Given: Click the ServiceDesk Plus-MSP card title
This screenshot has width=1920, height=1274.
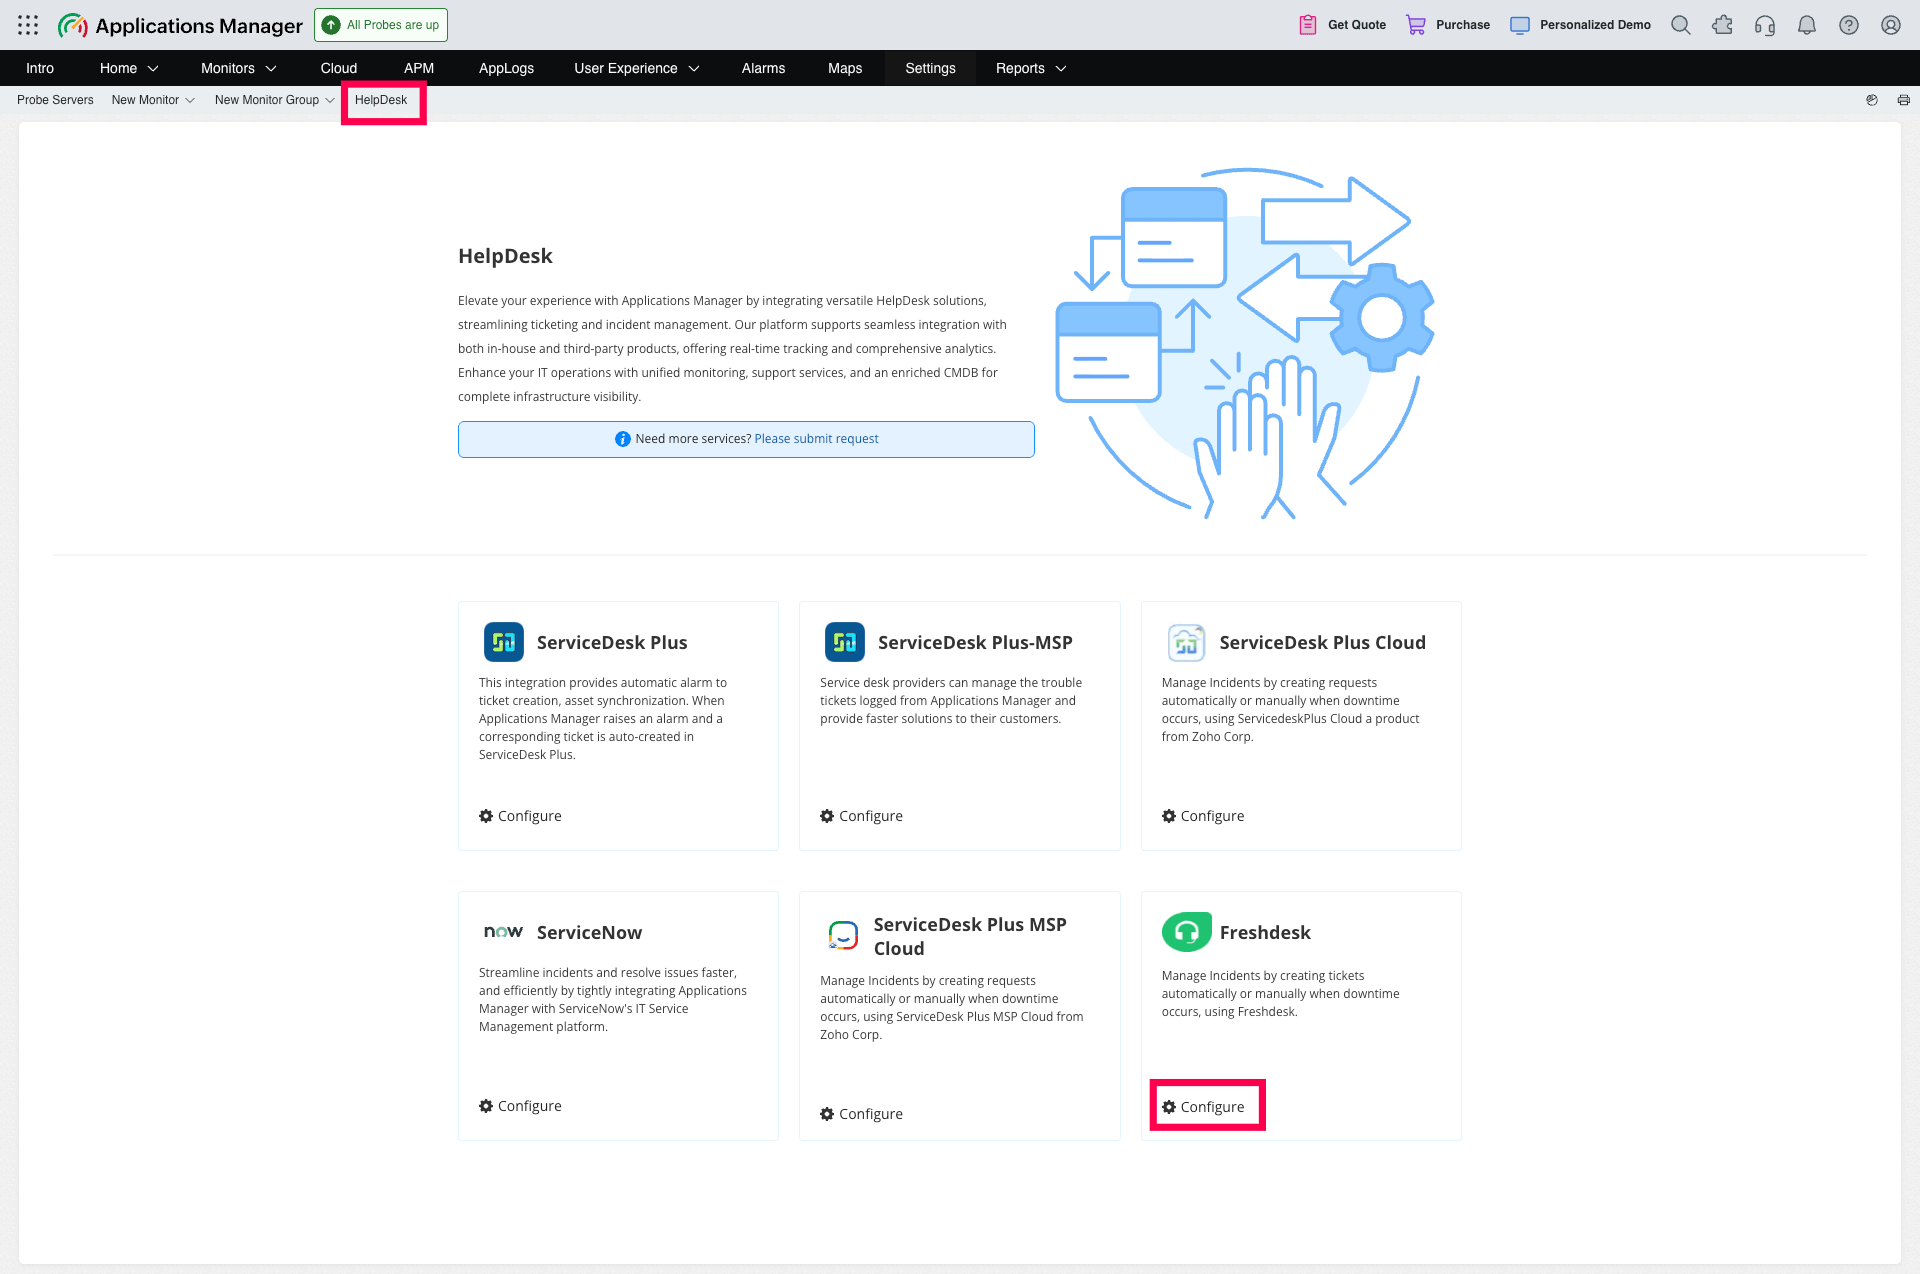Looking at the screenshot, I should tap(975, 643).
